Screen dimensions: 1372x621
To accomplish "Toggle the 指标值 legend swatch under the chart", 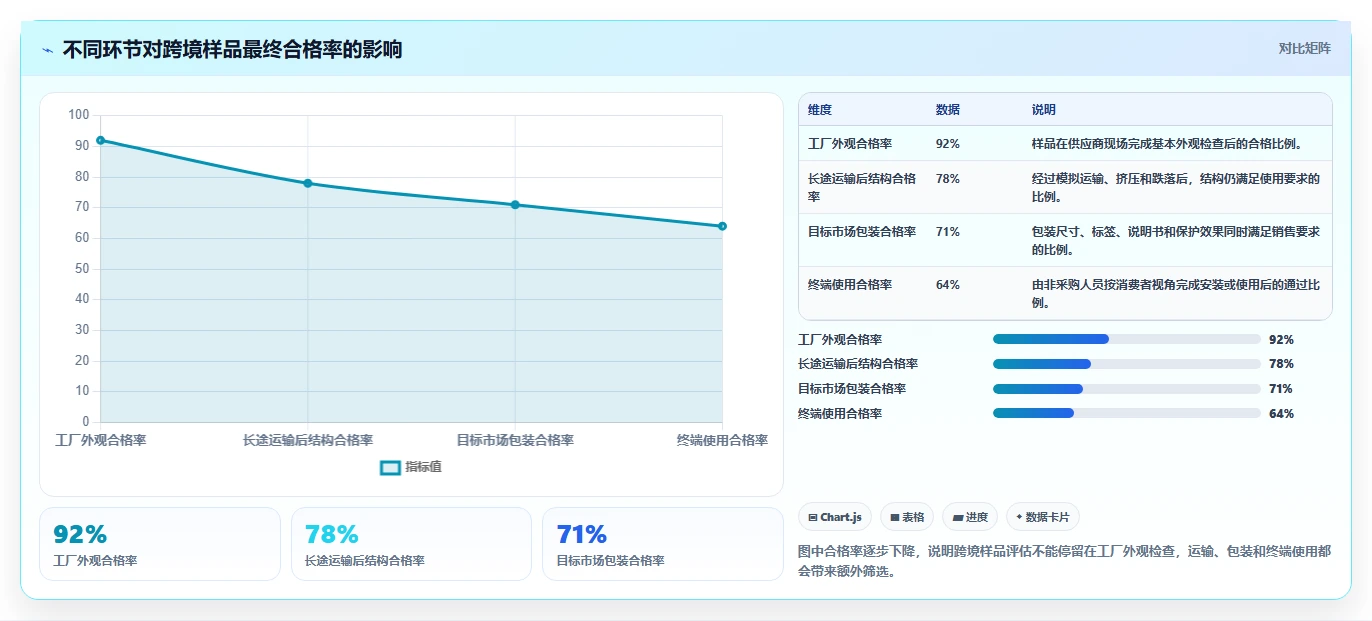I will (x=390, y=468).
